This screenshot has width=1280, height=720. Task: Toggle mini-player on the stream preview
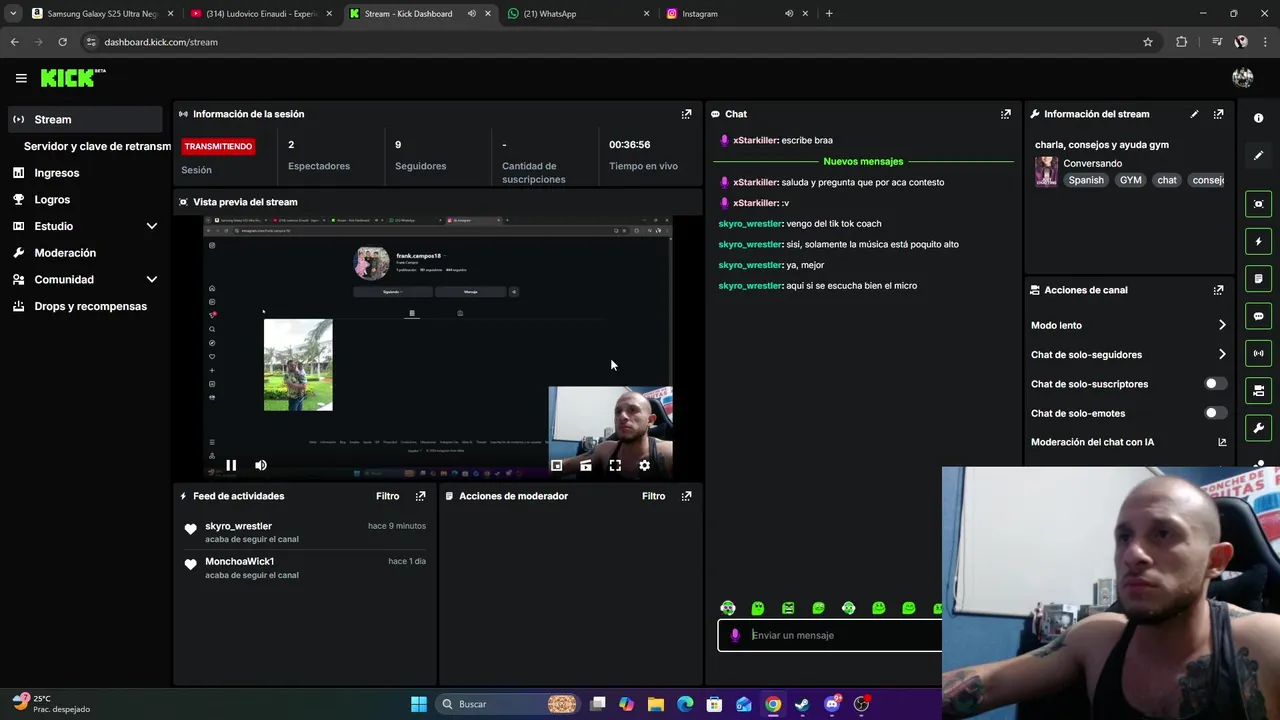click(557, 465)
